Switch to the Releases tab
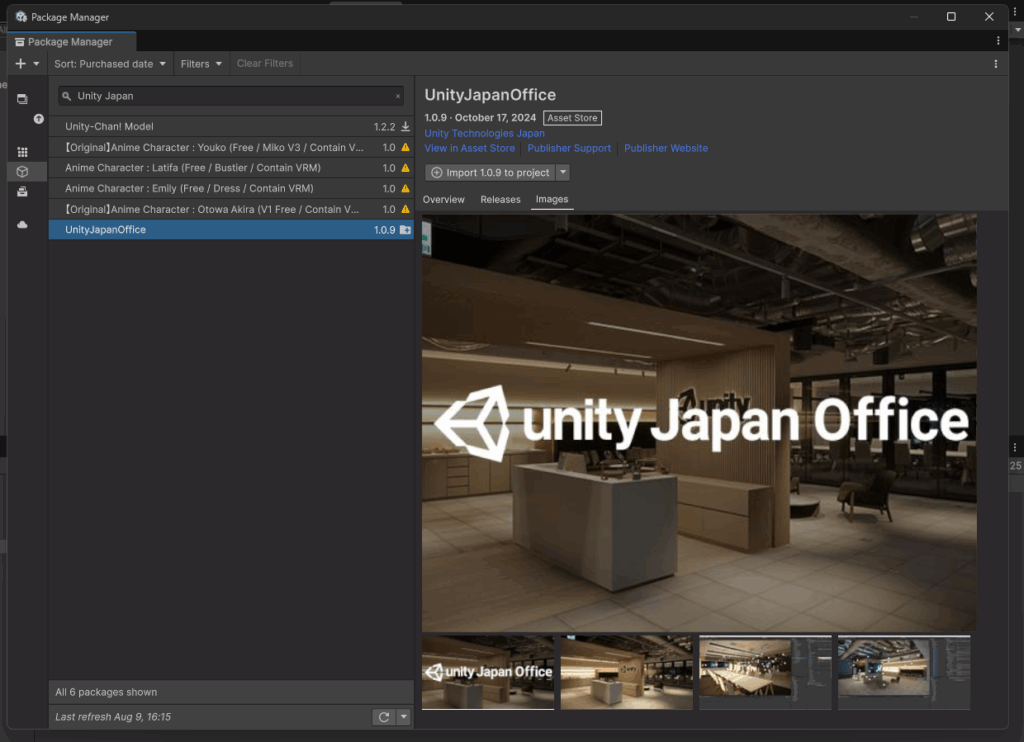Image resolution: width=1024 pixels, height=742 pixels. [x=500, y=199]
